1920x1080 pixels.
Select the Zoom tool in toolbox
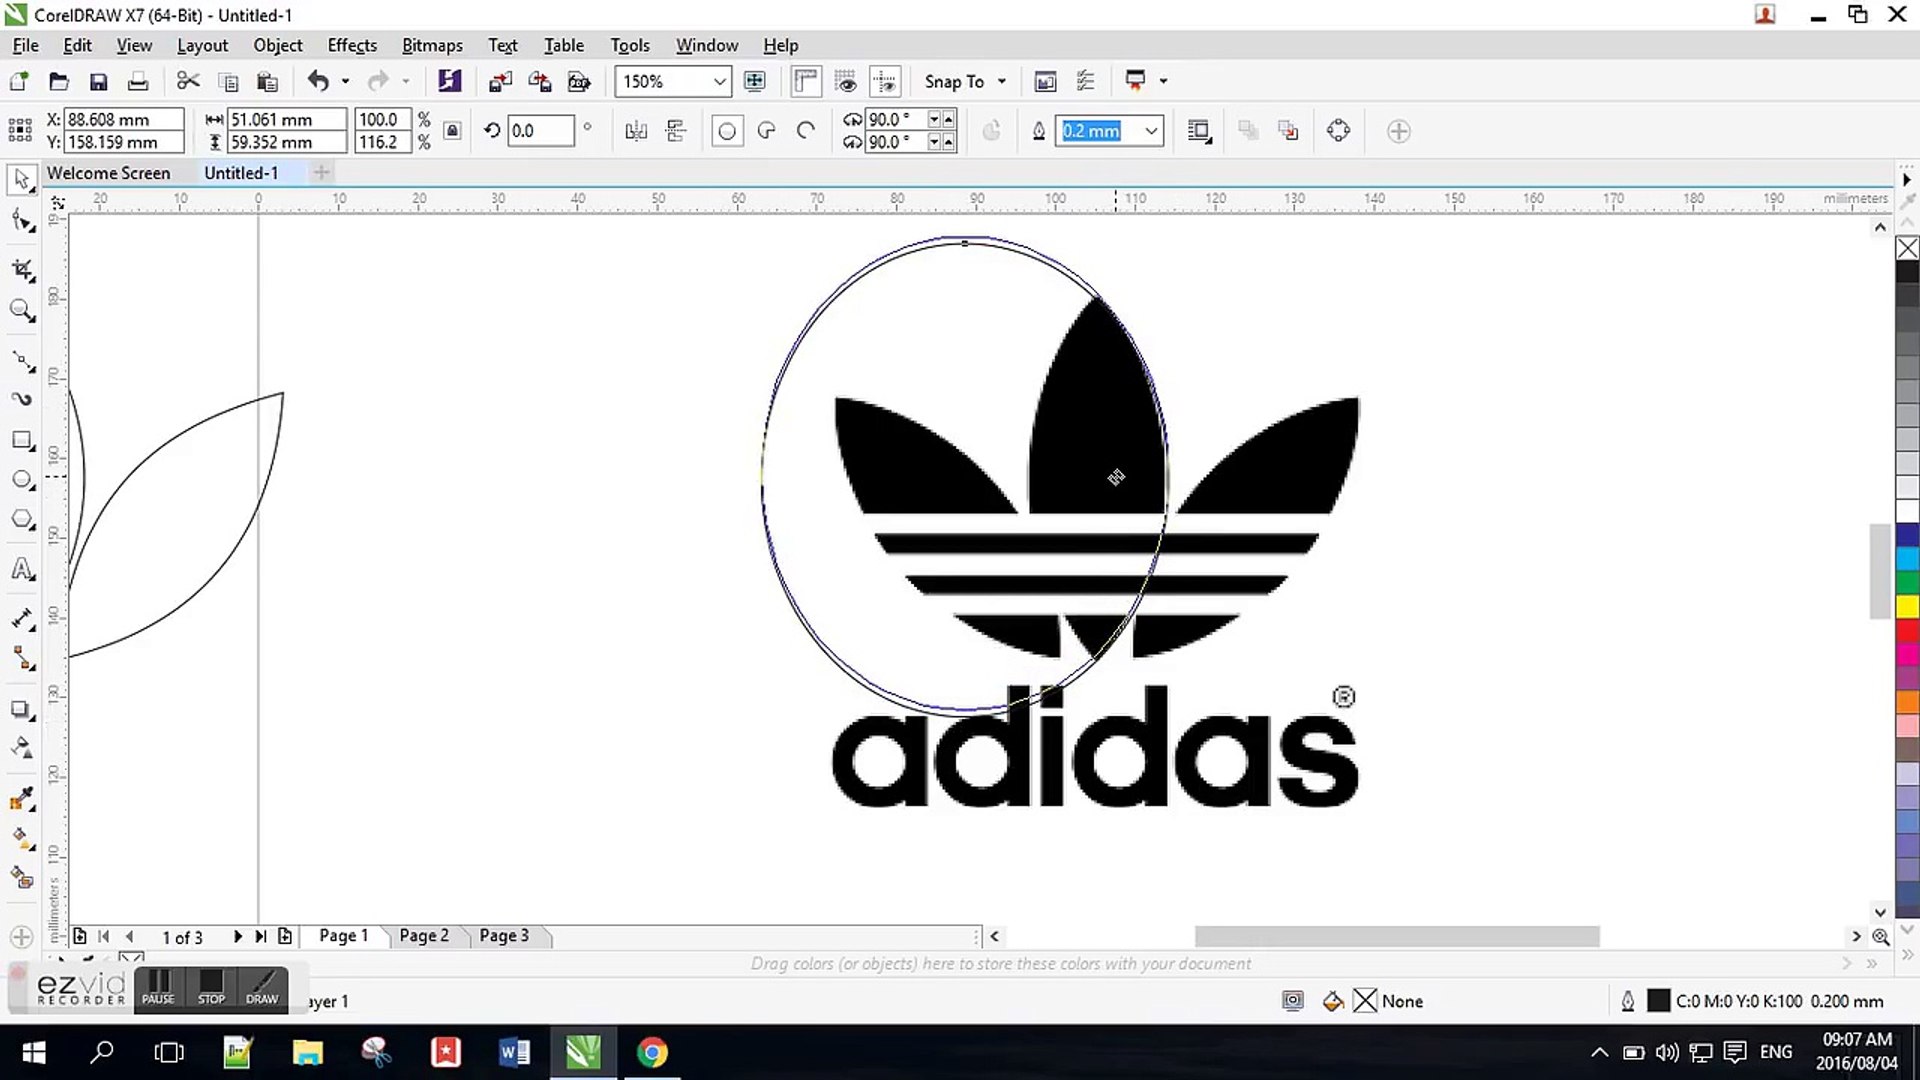[x=22, y=310]
